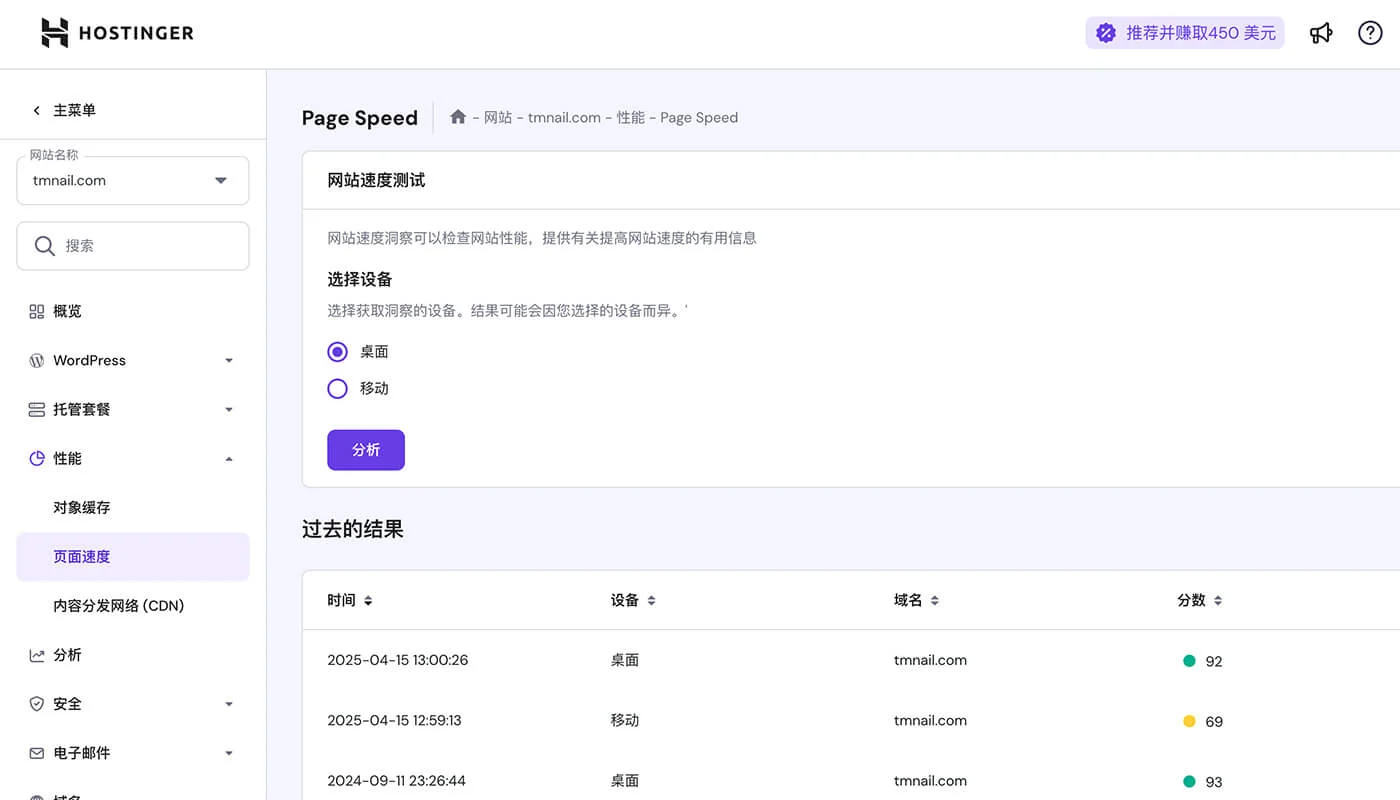The height and width of the screenshot is (800, 1400).
Task: Click 推荐并赚取450 美元 referral button
Action: click(1185, 32)
